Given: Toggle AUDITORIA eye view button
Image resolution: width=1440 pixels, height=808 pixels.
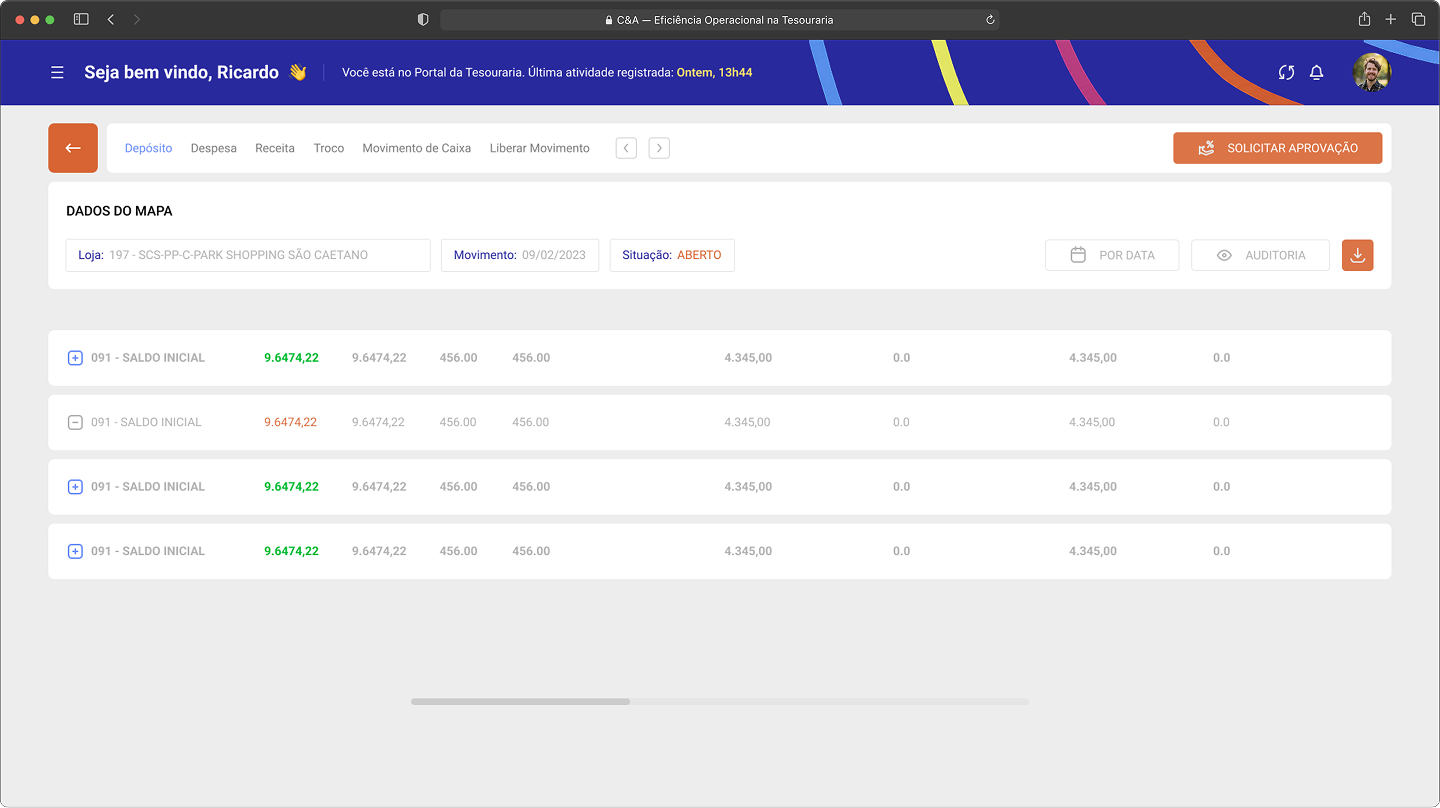Looking at the screenshot, I should coord(1260,255).
